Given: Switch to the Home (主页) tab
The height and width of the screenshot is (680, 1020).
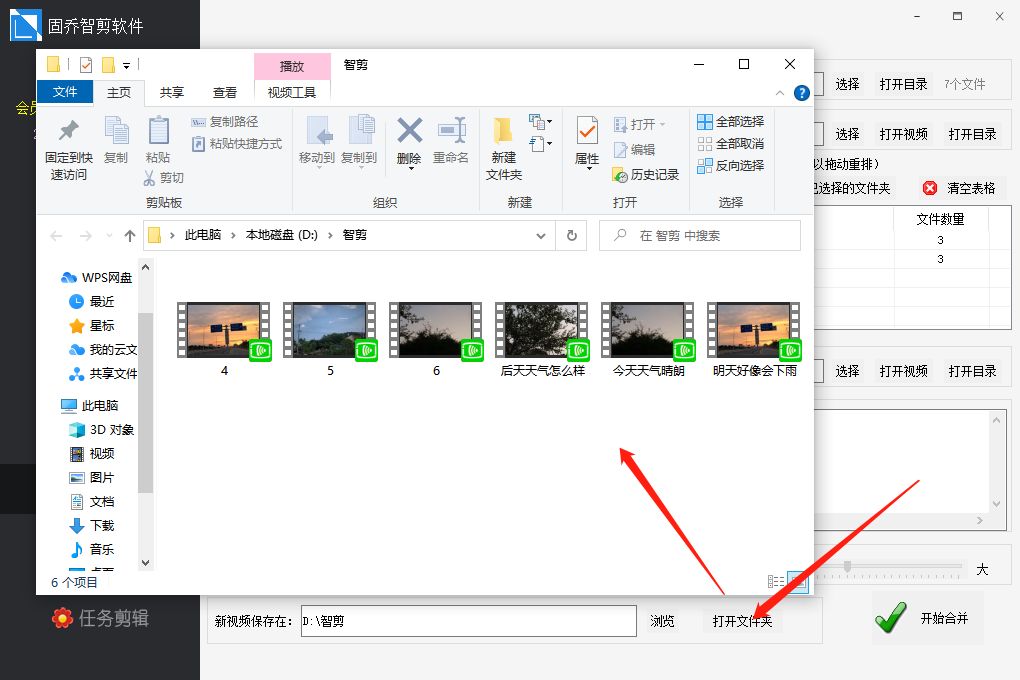Looking at the screenshot, I should (118, 92).
